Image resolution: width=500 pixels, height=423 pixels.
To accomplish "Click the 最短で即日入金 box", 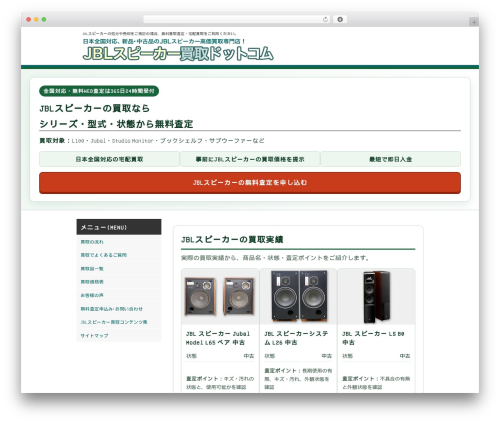I will pos(391,159).
